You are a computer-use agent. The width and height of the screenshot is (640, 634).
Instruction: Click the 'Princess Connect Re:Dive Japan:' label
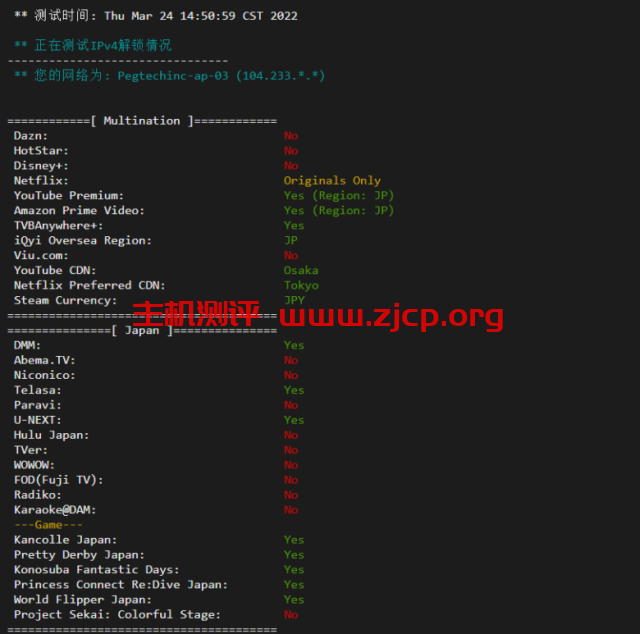(120, 585)
